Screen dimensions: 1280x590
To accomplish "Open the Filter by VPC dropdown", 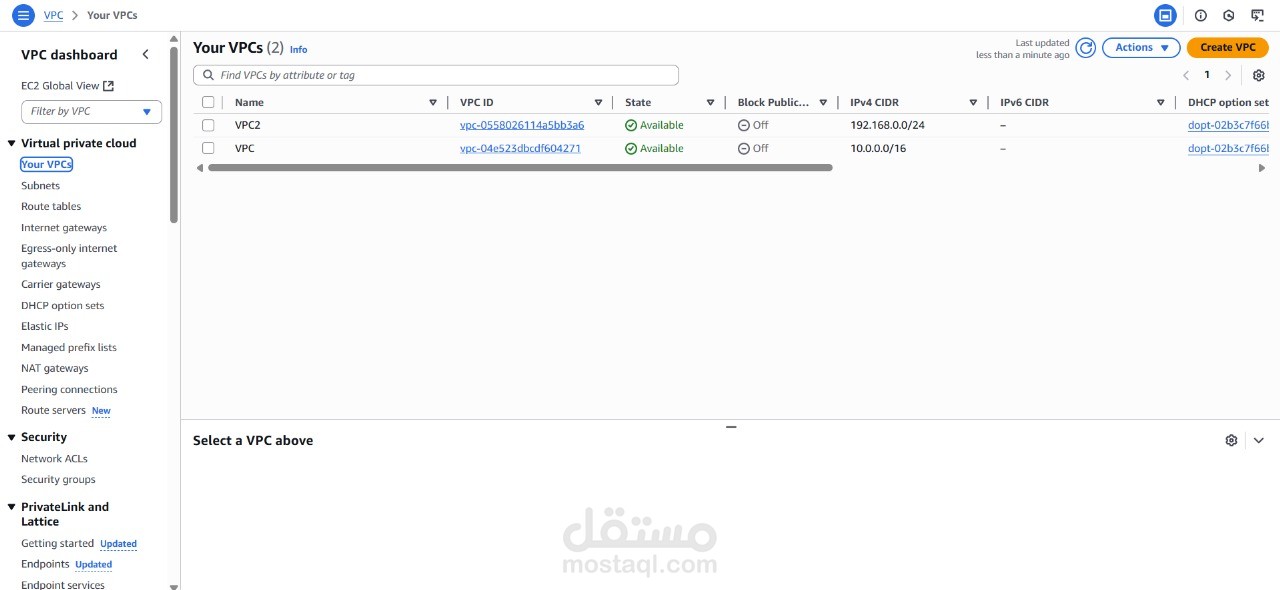I will pyautogui.click(x=91, y=112).
